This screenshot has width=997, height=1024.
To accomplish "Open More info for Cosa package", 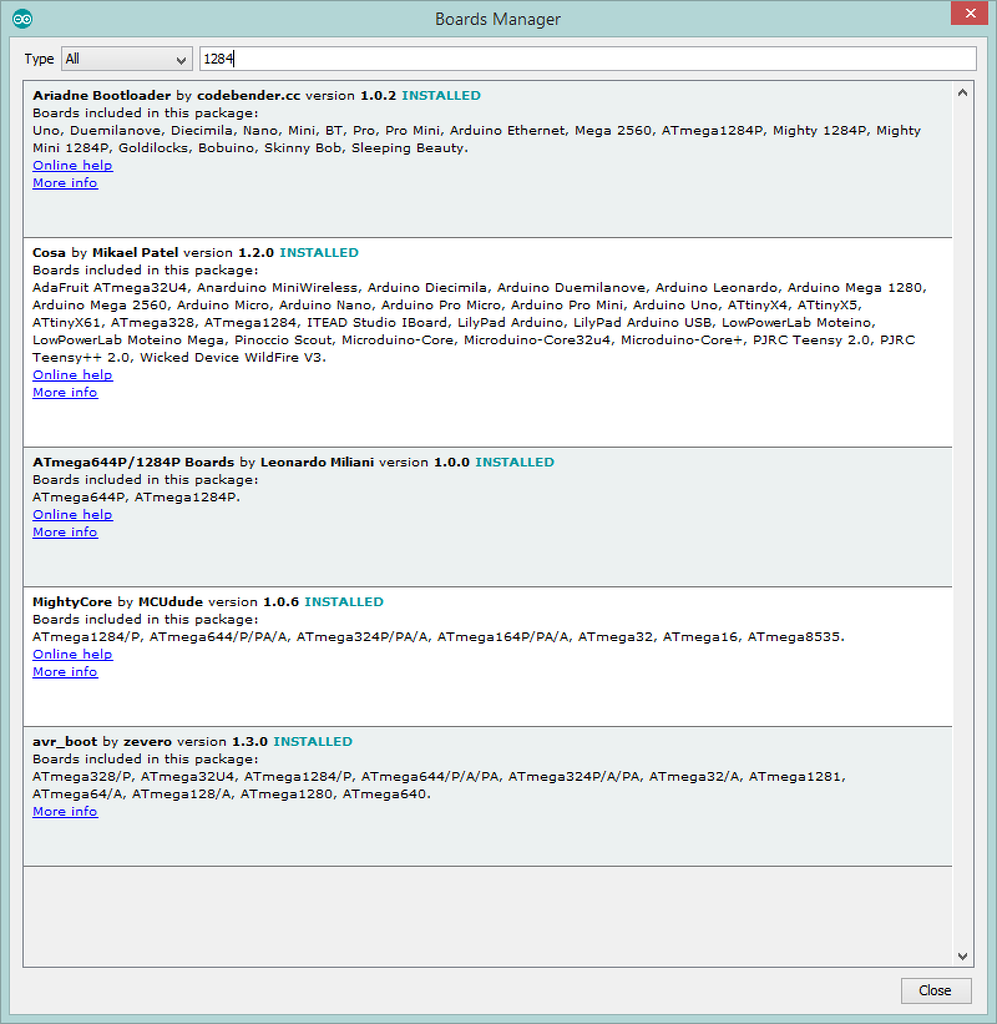I will point(65,392).
